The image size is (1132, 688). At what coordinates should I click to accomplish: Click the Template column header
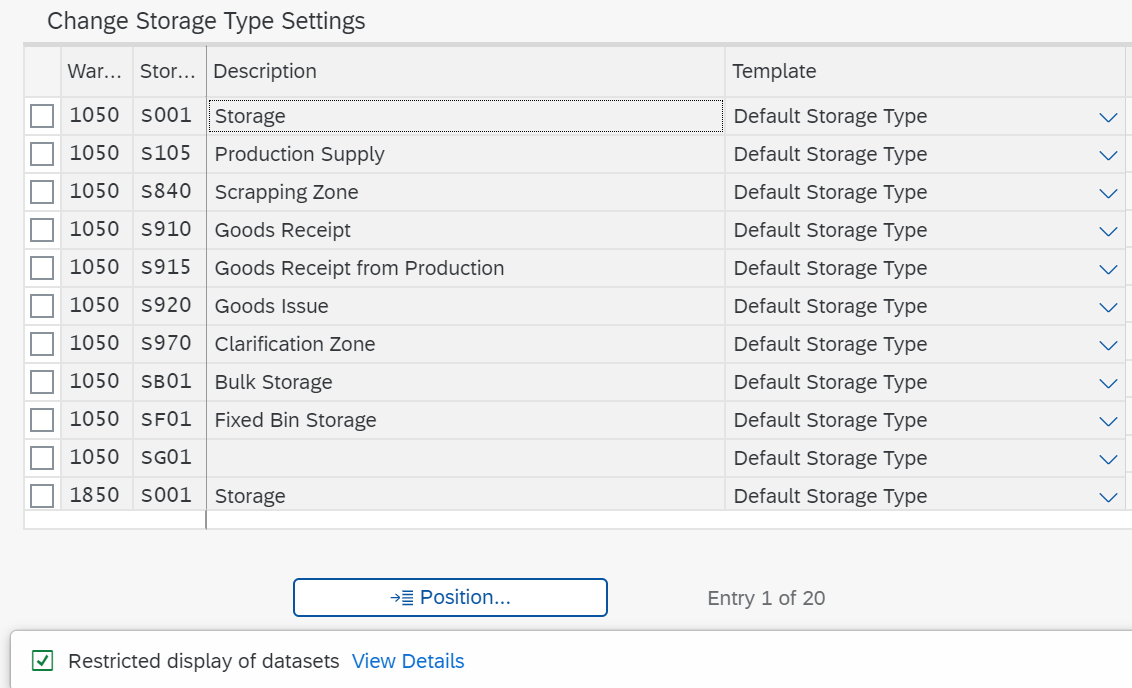925,71
